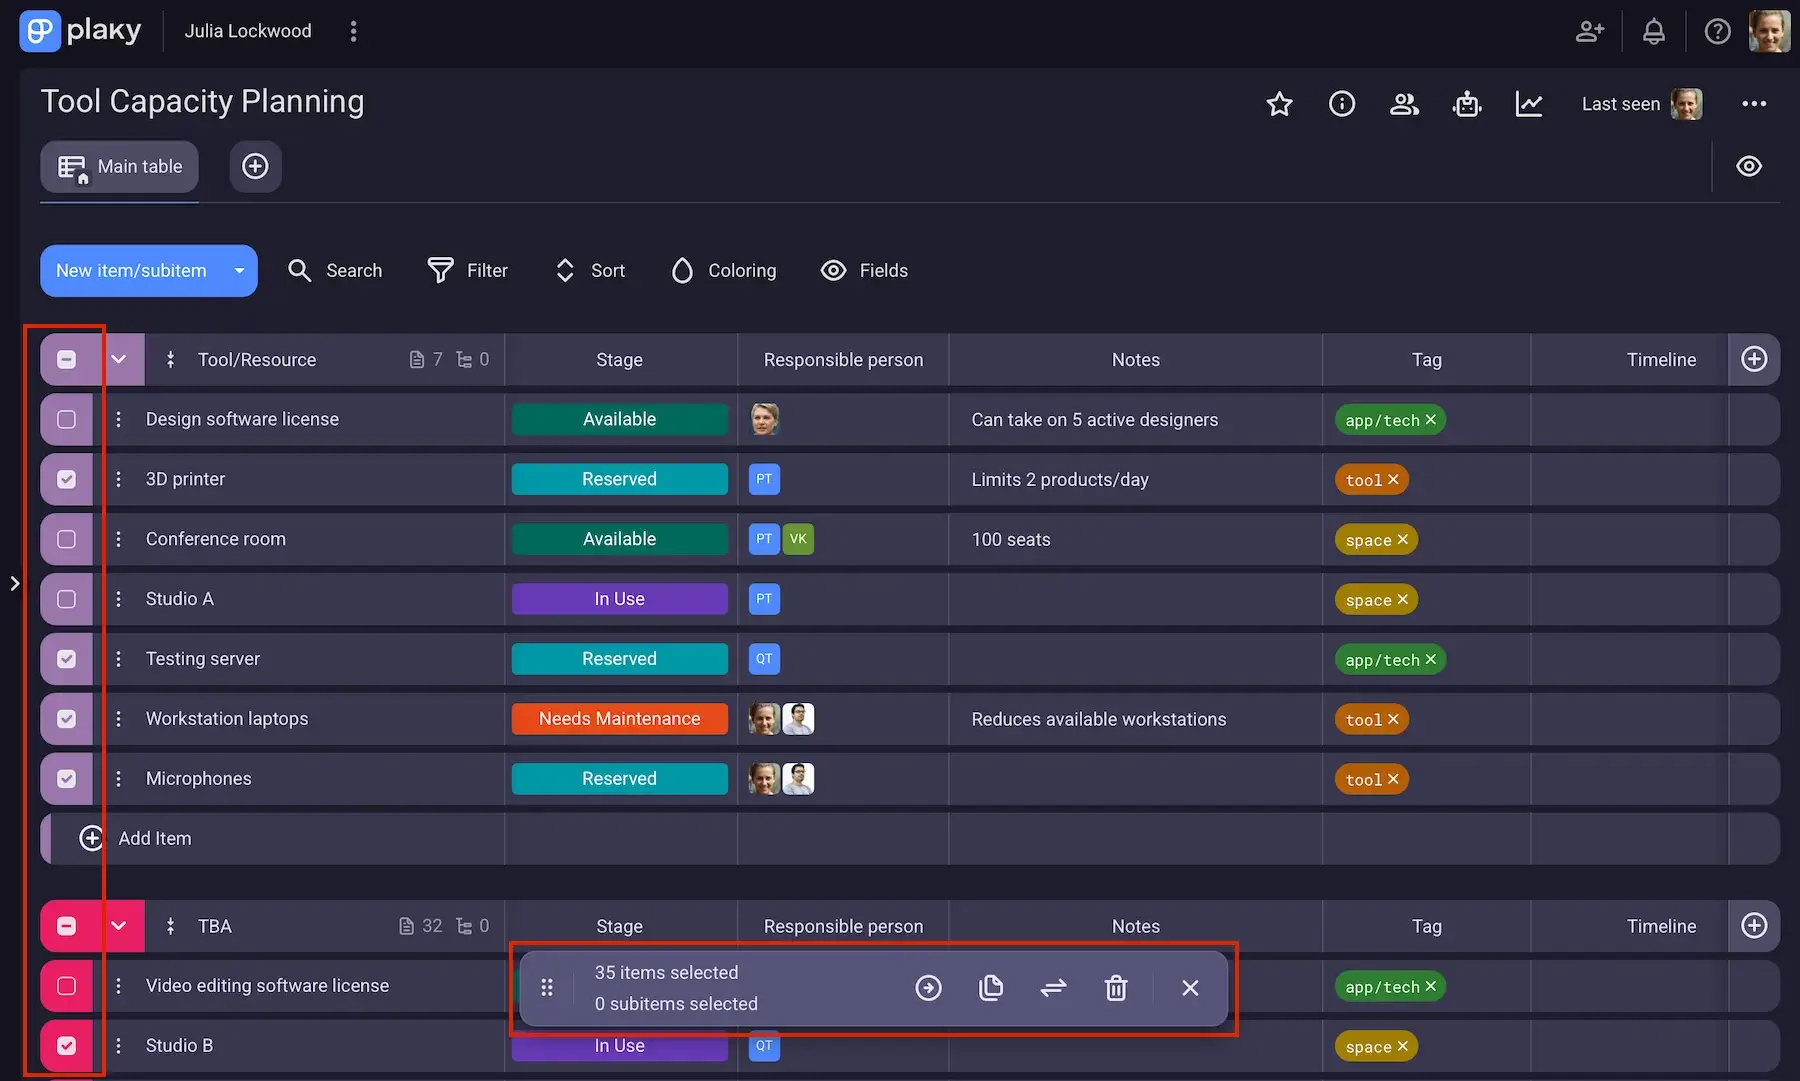Uncheck Workstation laptops checkbox

coord(66,719)
